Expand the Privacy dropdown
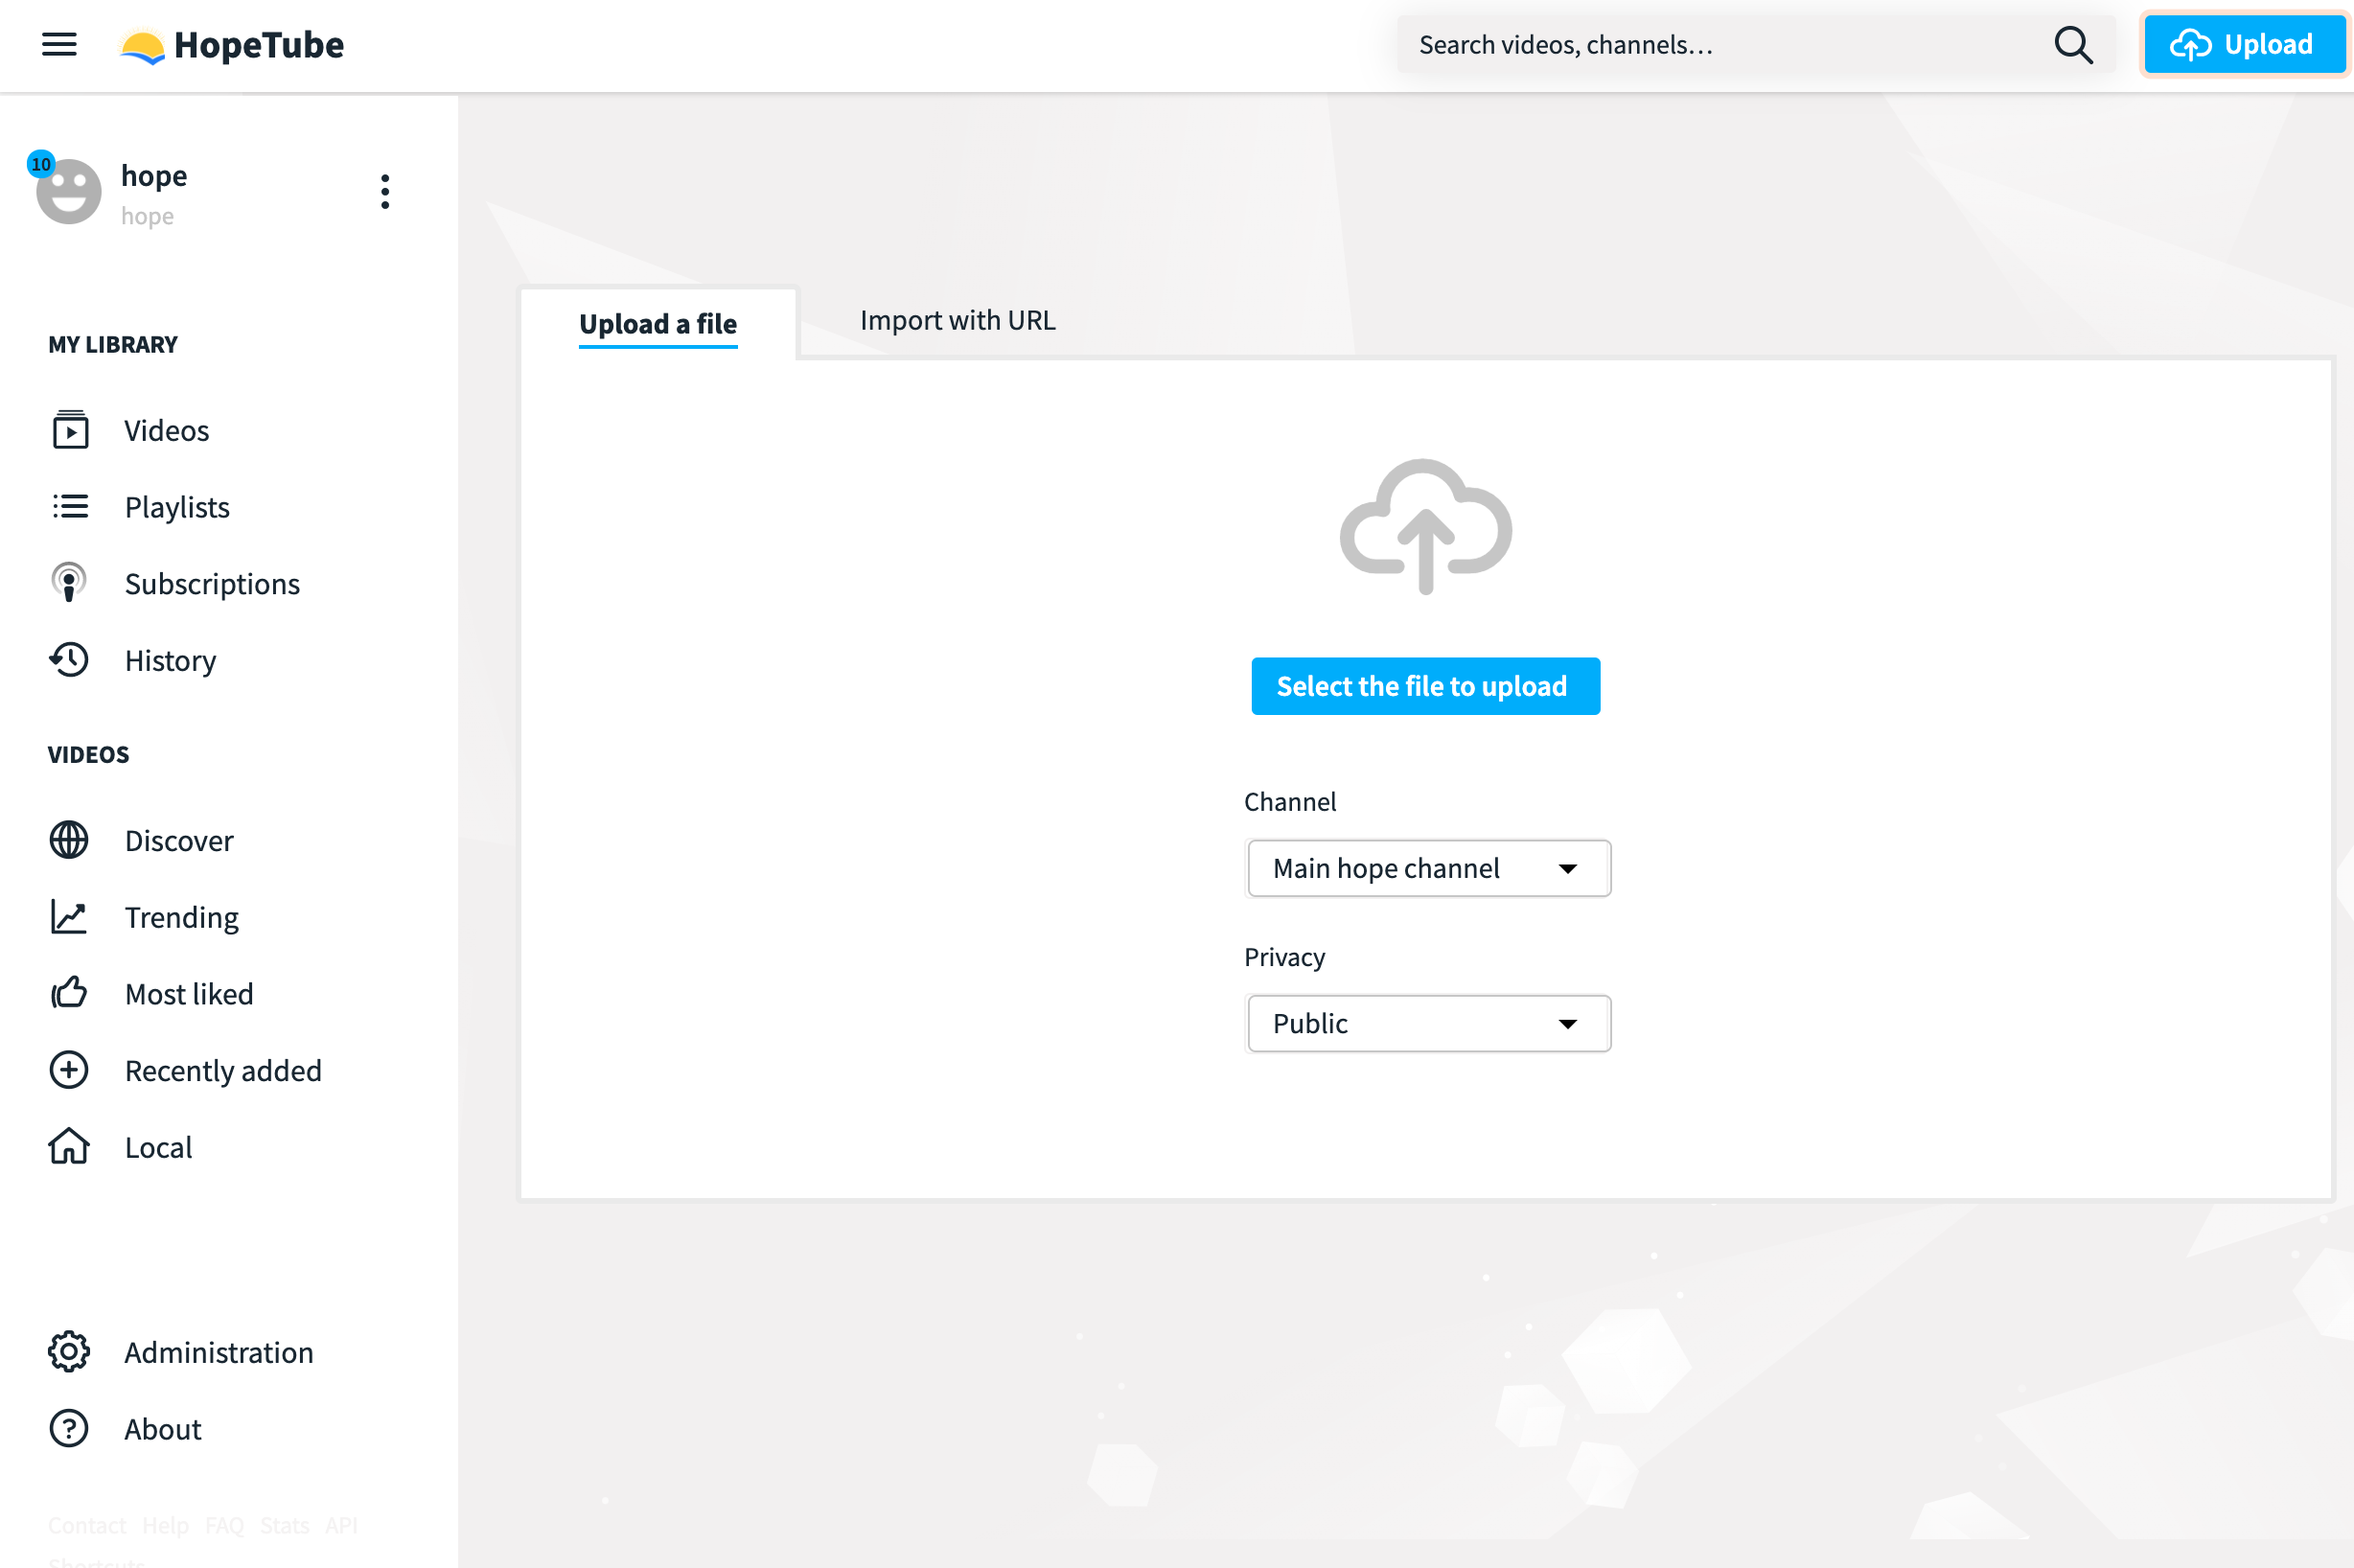 coord(1428,1023)
